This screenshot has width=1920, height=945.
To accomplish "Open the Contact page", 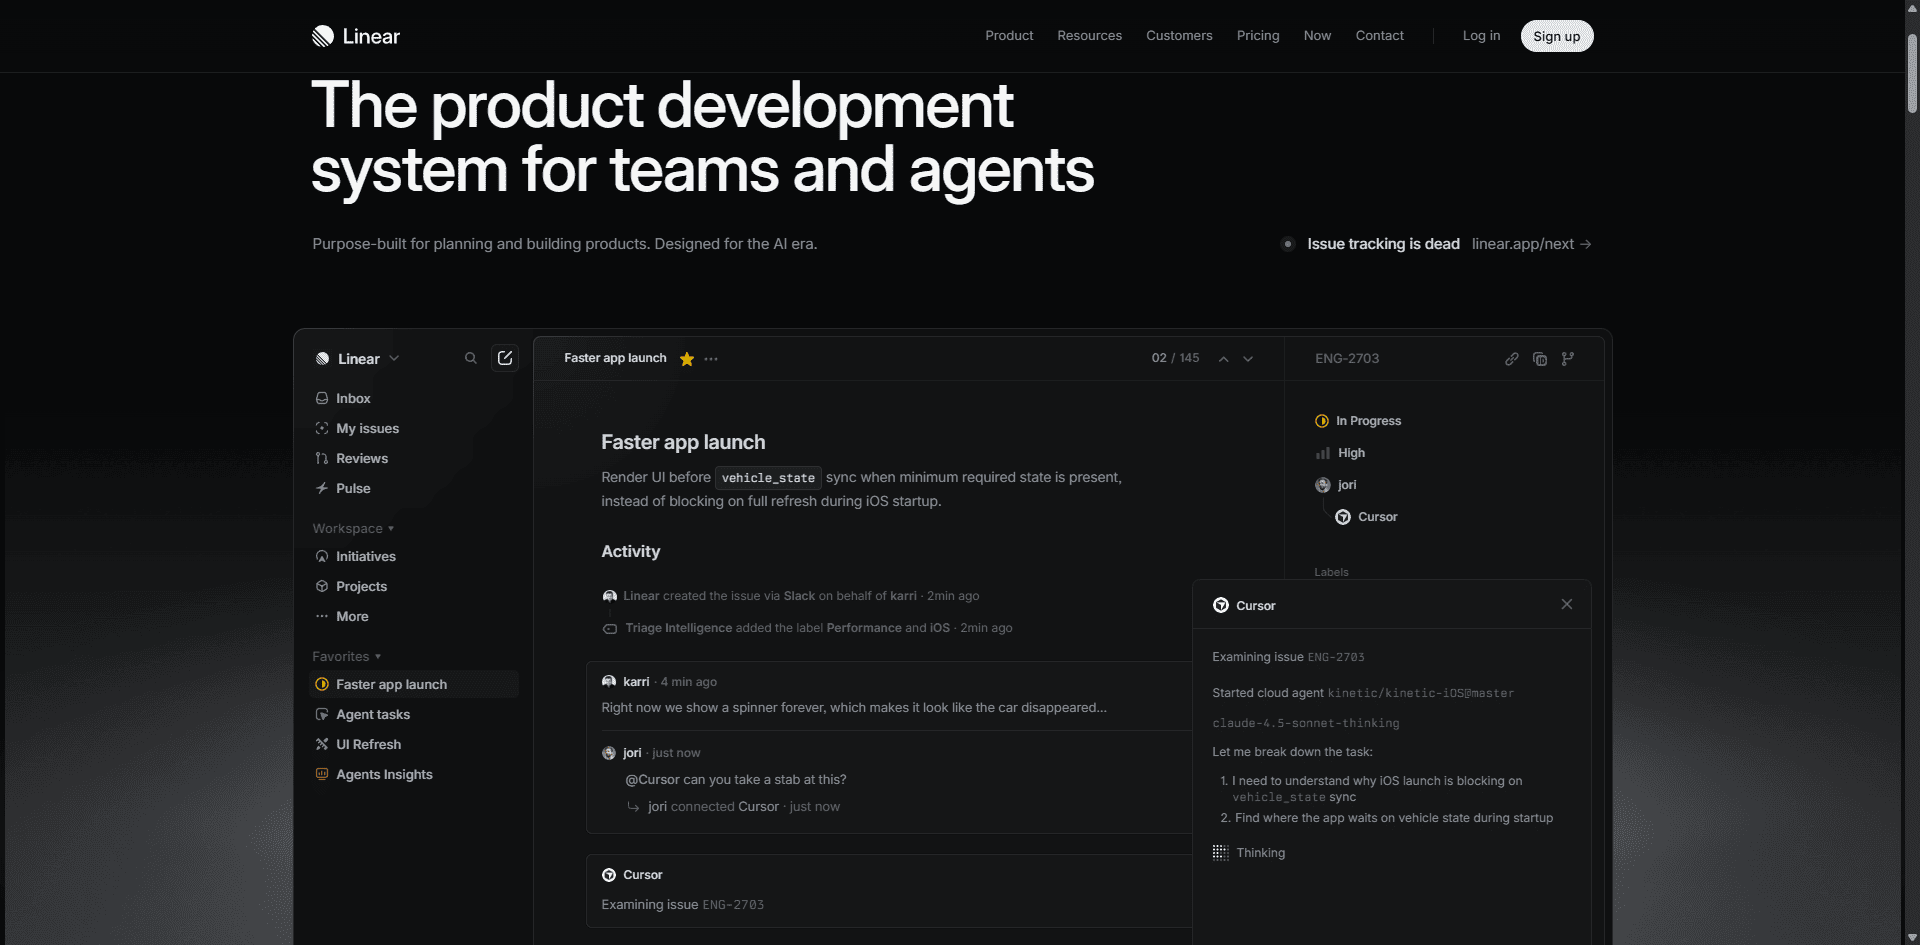I will 1379,36.
